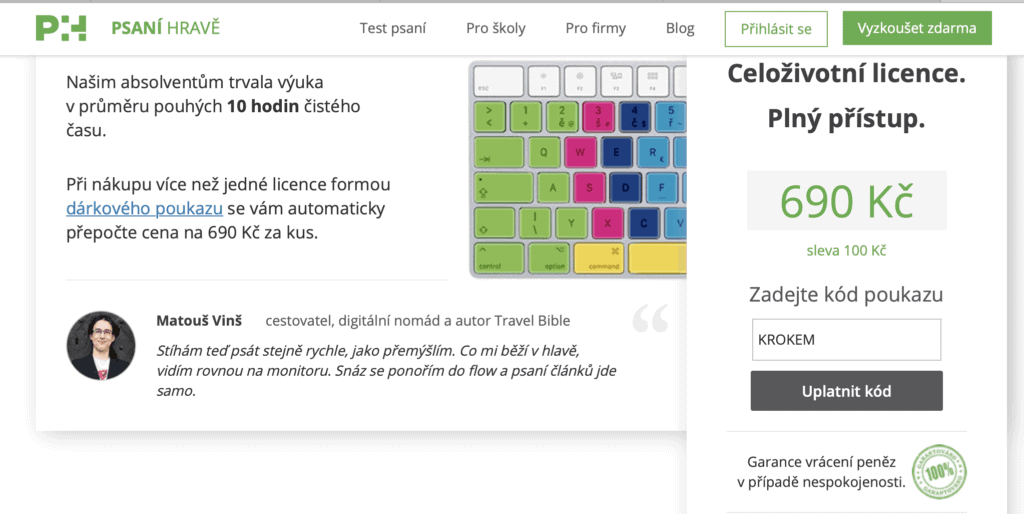Click the green control key on keyboard
The width and height of the screenshot is (1024, 514).
(497, 258)
